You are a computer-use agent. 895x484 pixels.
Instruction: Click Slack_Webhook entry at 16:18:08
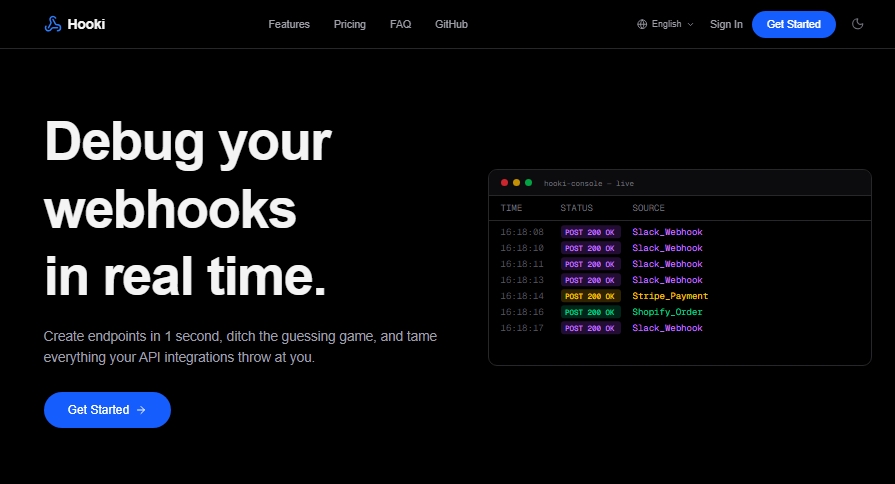click(x=667, y=232)
